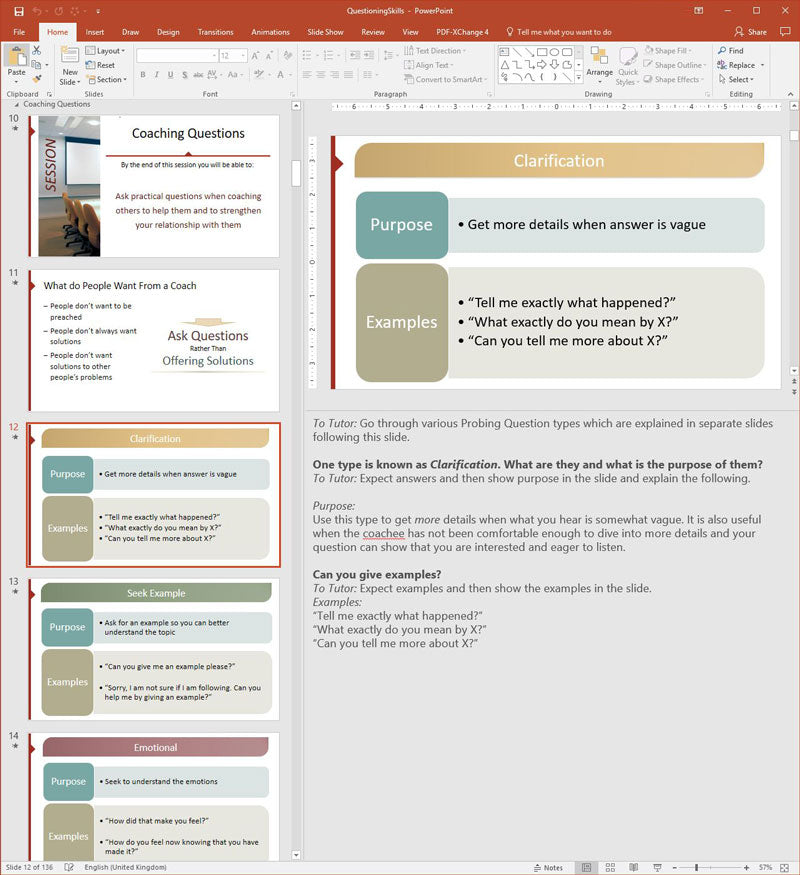This screenshot has width=800, height=875.
Task: Click the Share button
Action: click(750, 32)
